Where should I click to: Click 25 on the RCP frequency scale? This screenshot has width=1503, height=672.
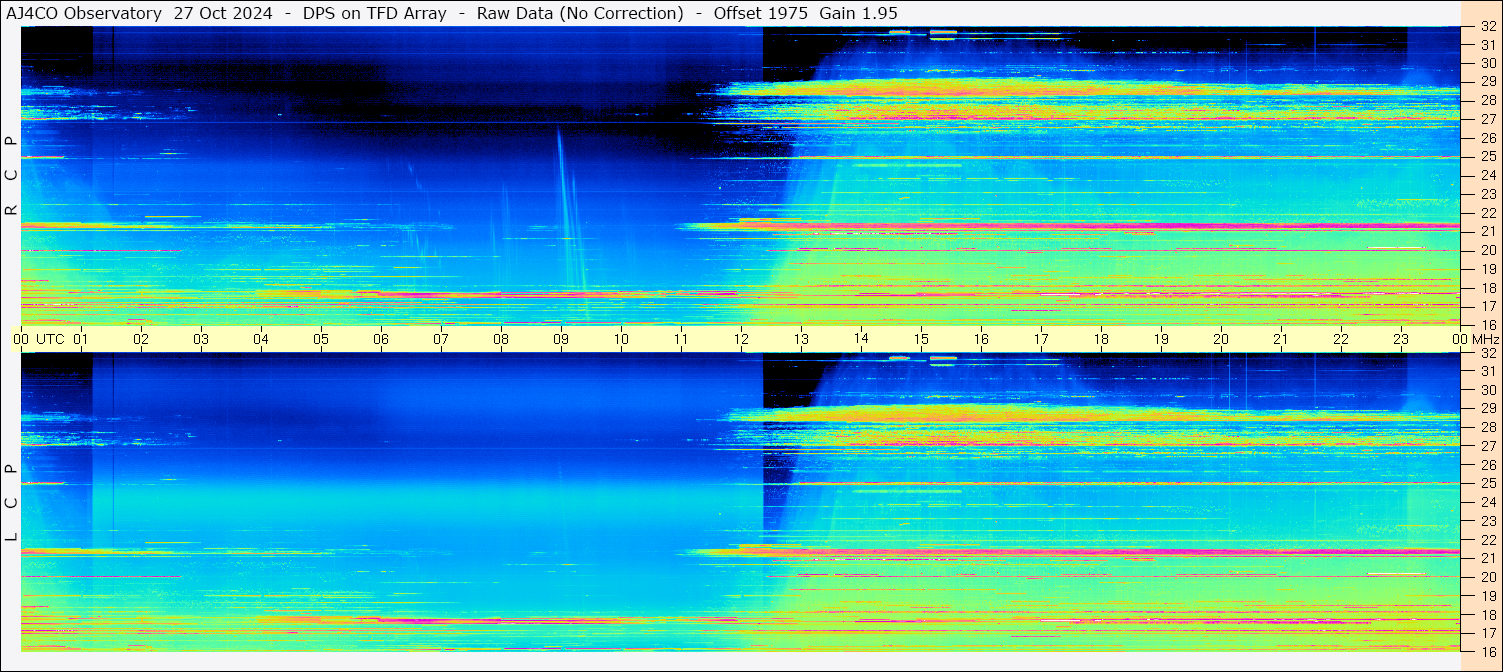(x=1488, y=157)
